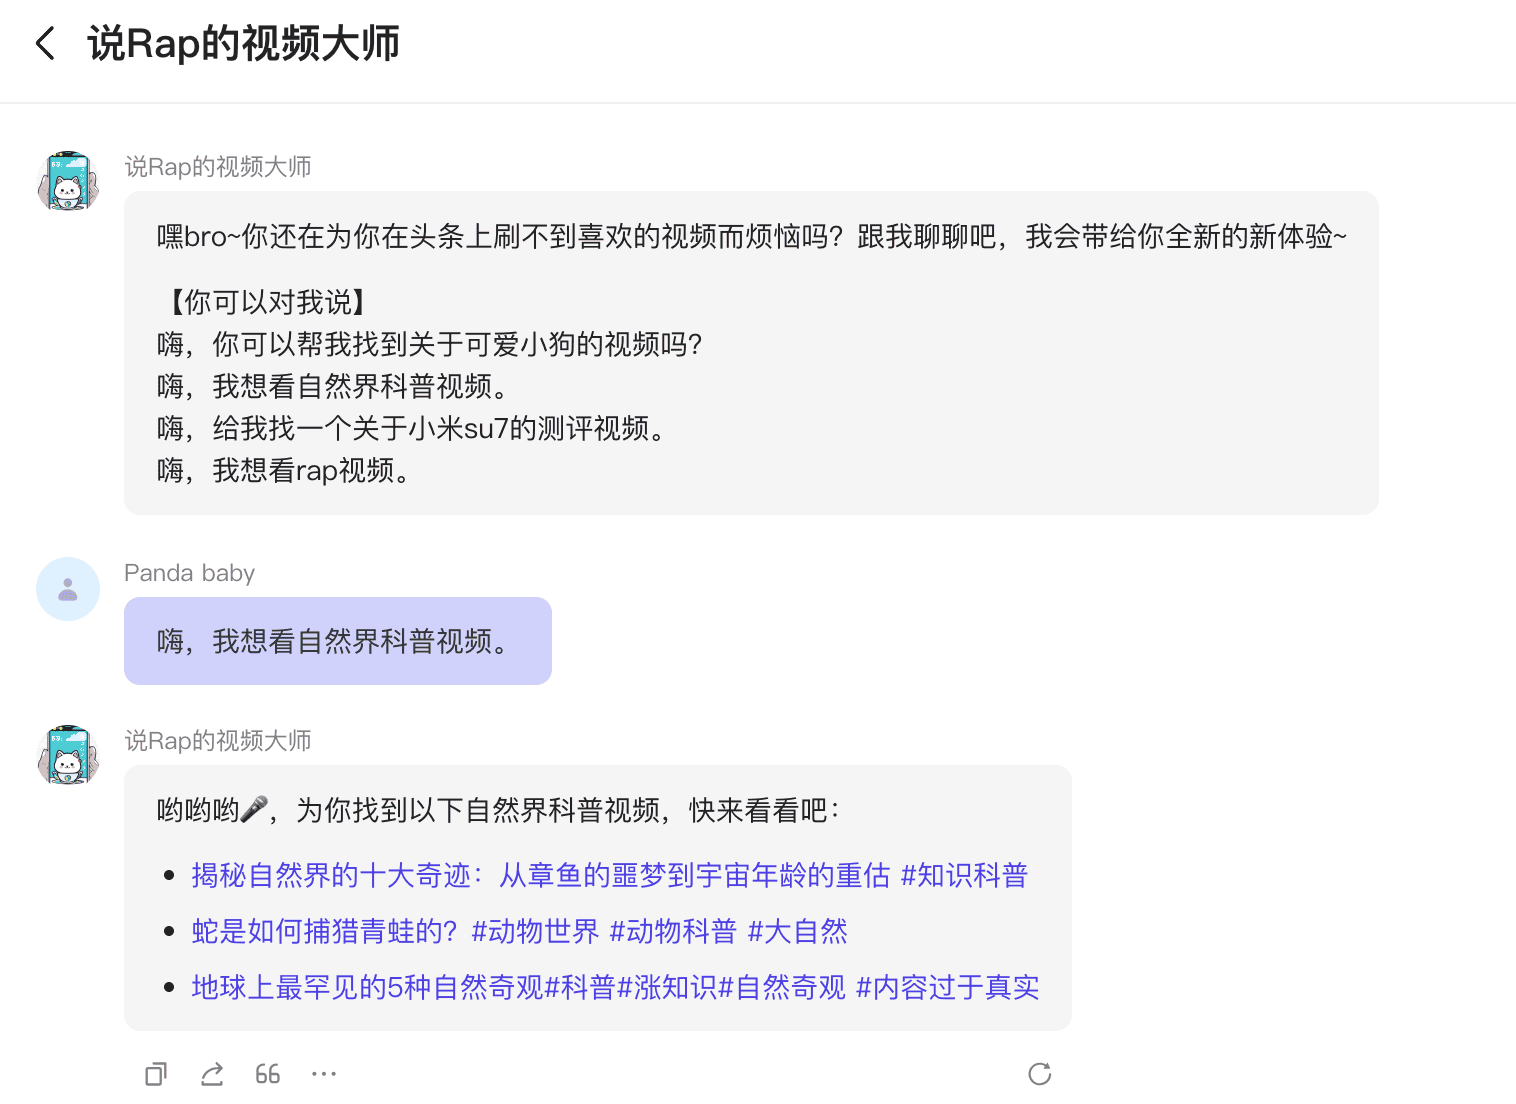The image size is (1516, 1104).
Task: Click the bot avatar beside the greeting message
Action: [x=68, y=181]
